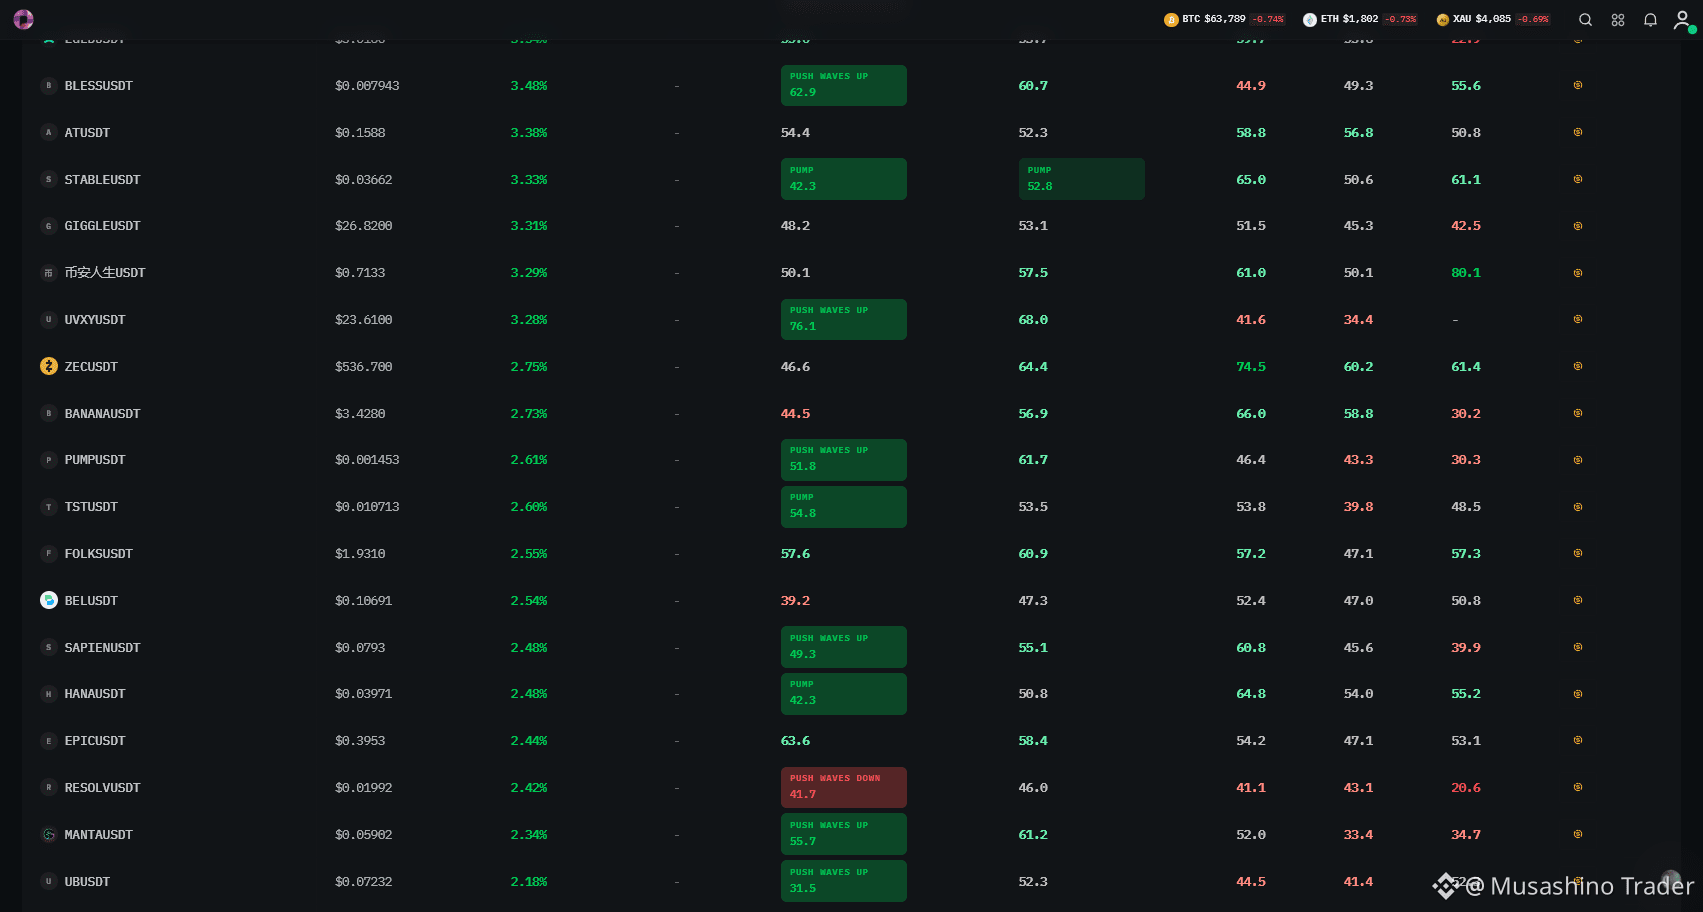Open the ZECUSDT symbol
This screenshot has width=1703, height=912.
[91, 367]
